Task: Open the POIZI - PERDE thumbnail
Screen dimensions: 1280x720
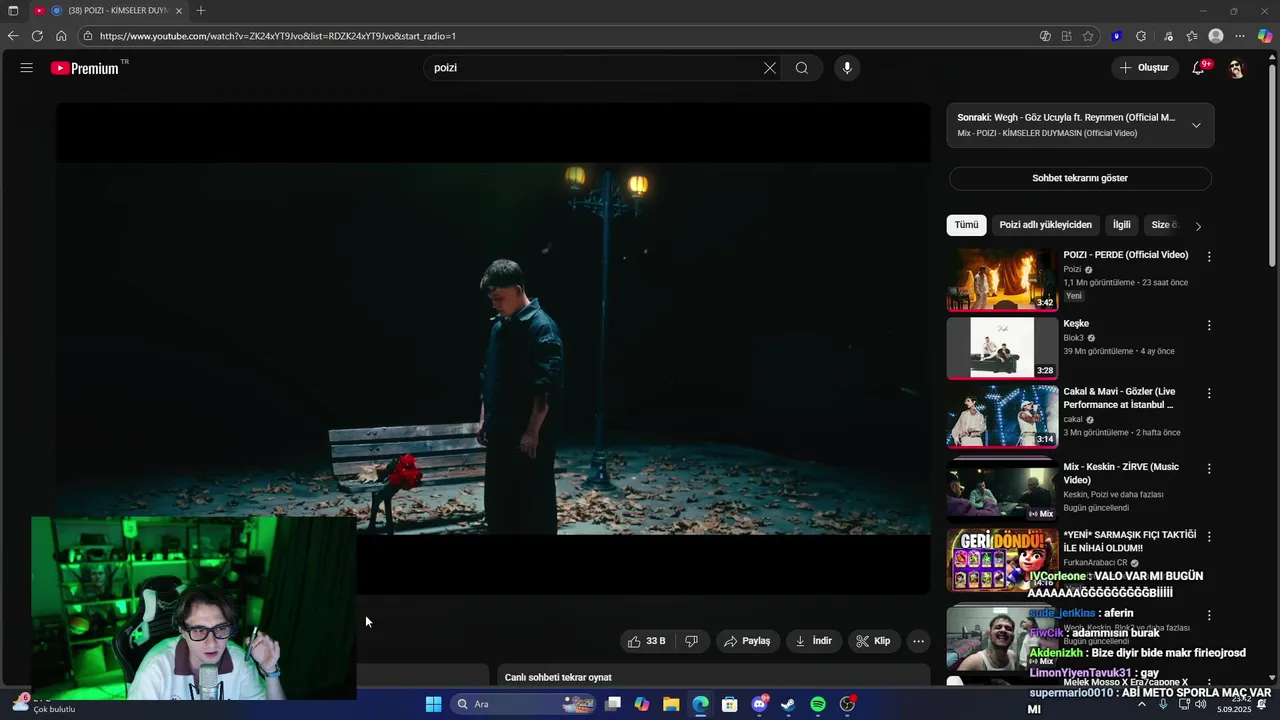Action: [x=1002, y=280]
